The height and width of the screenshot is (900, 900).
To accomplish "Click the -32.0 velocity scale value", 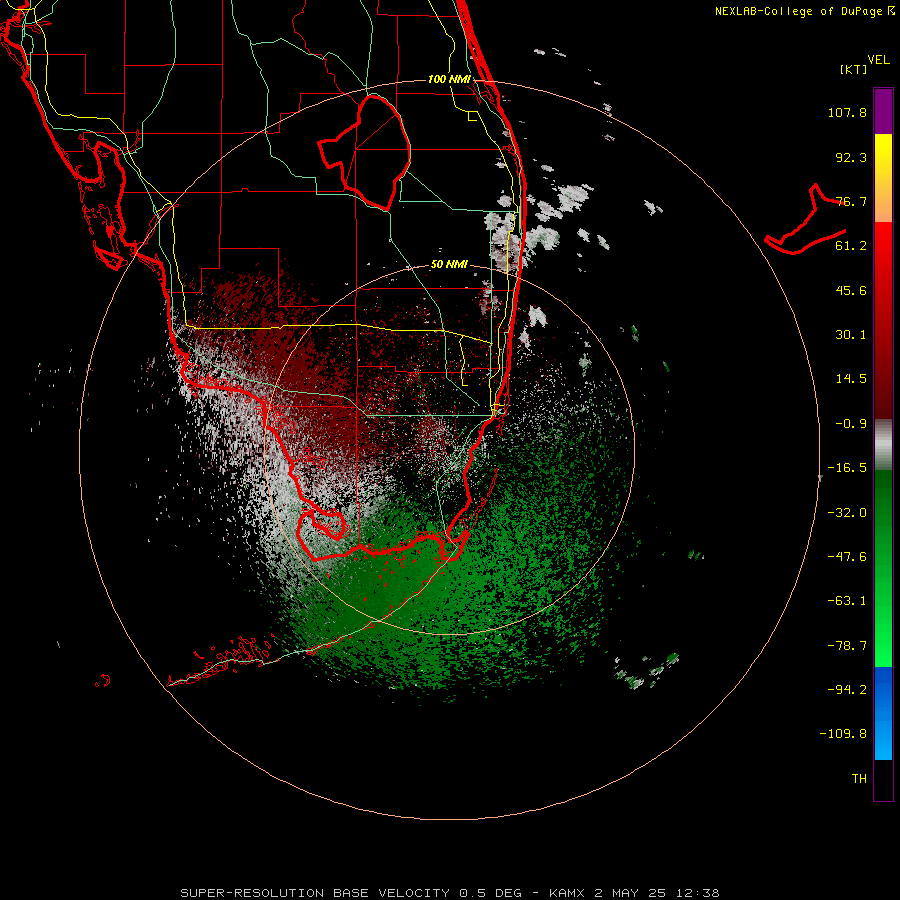I will (x=847, y=513).
